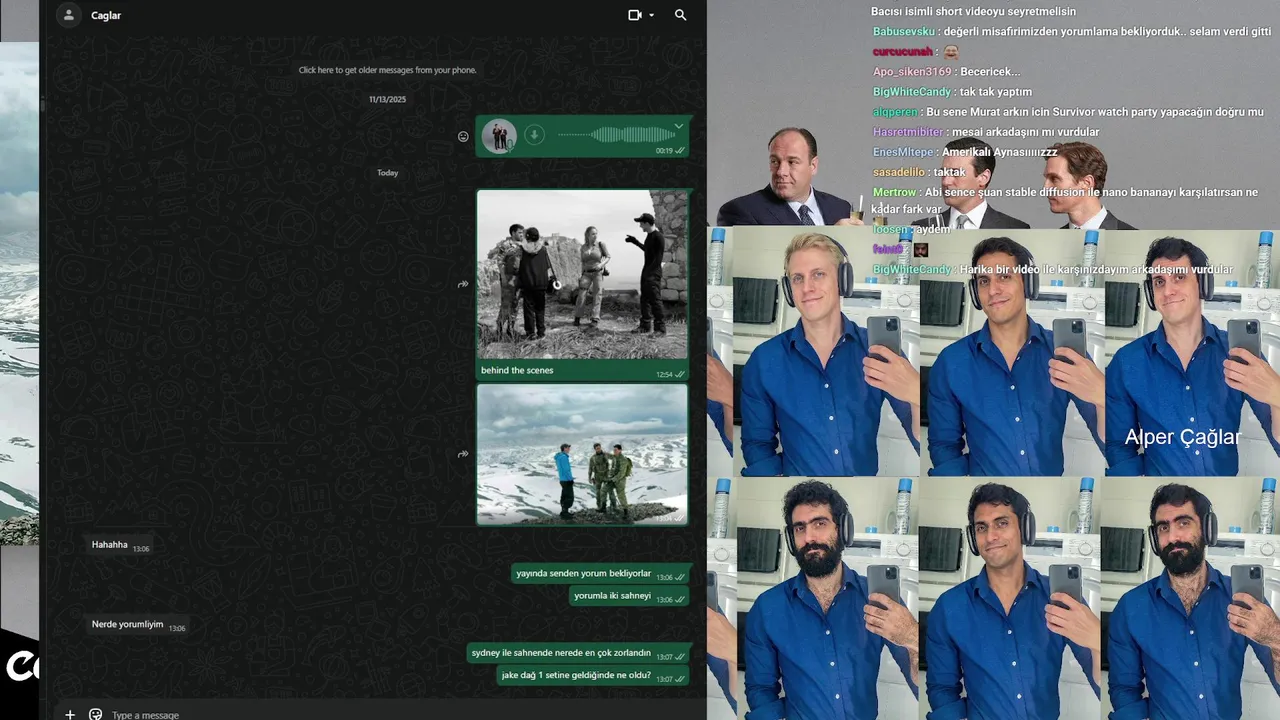Search within the Caglar chat
This screenshot has width=1280, height=720.
[681, 15]
